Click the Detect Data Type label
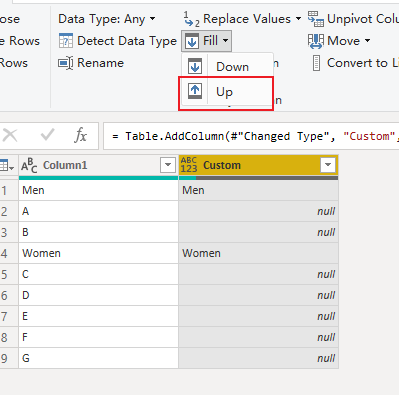This screenshot has width=399, height=395. tap(127, 41)
